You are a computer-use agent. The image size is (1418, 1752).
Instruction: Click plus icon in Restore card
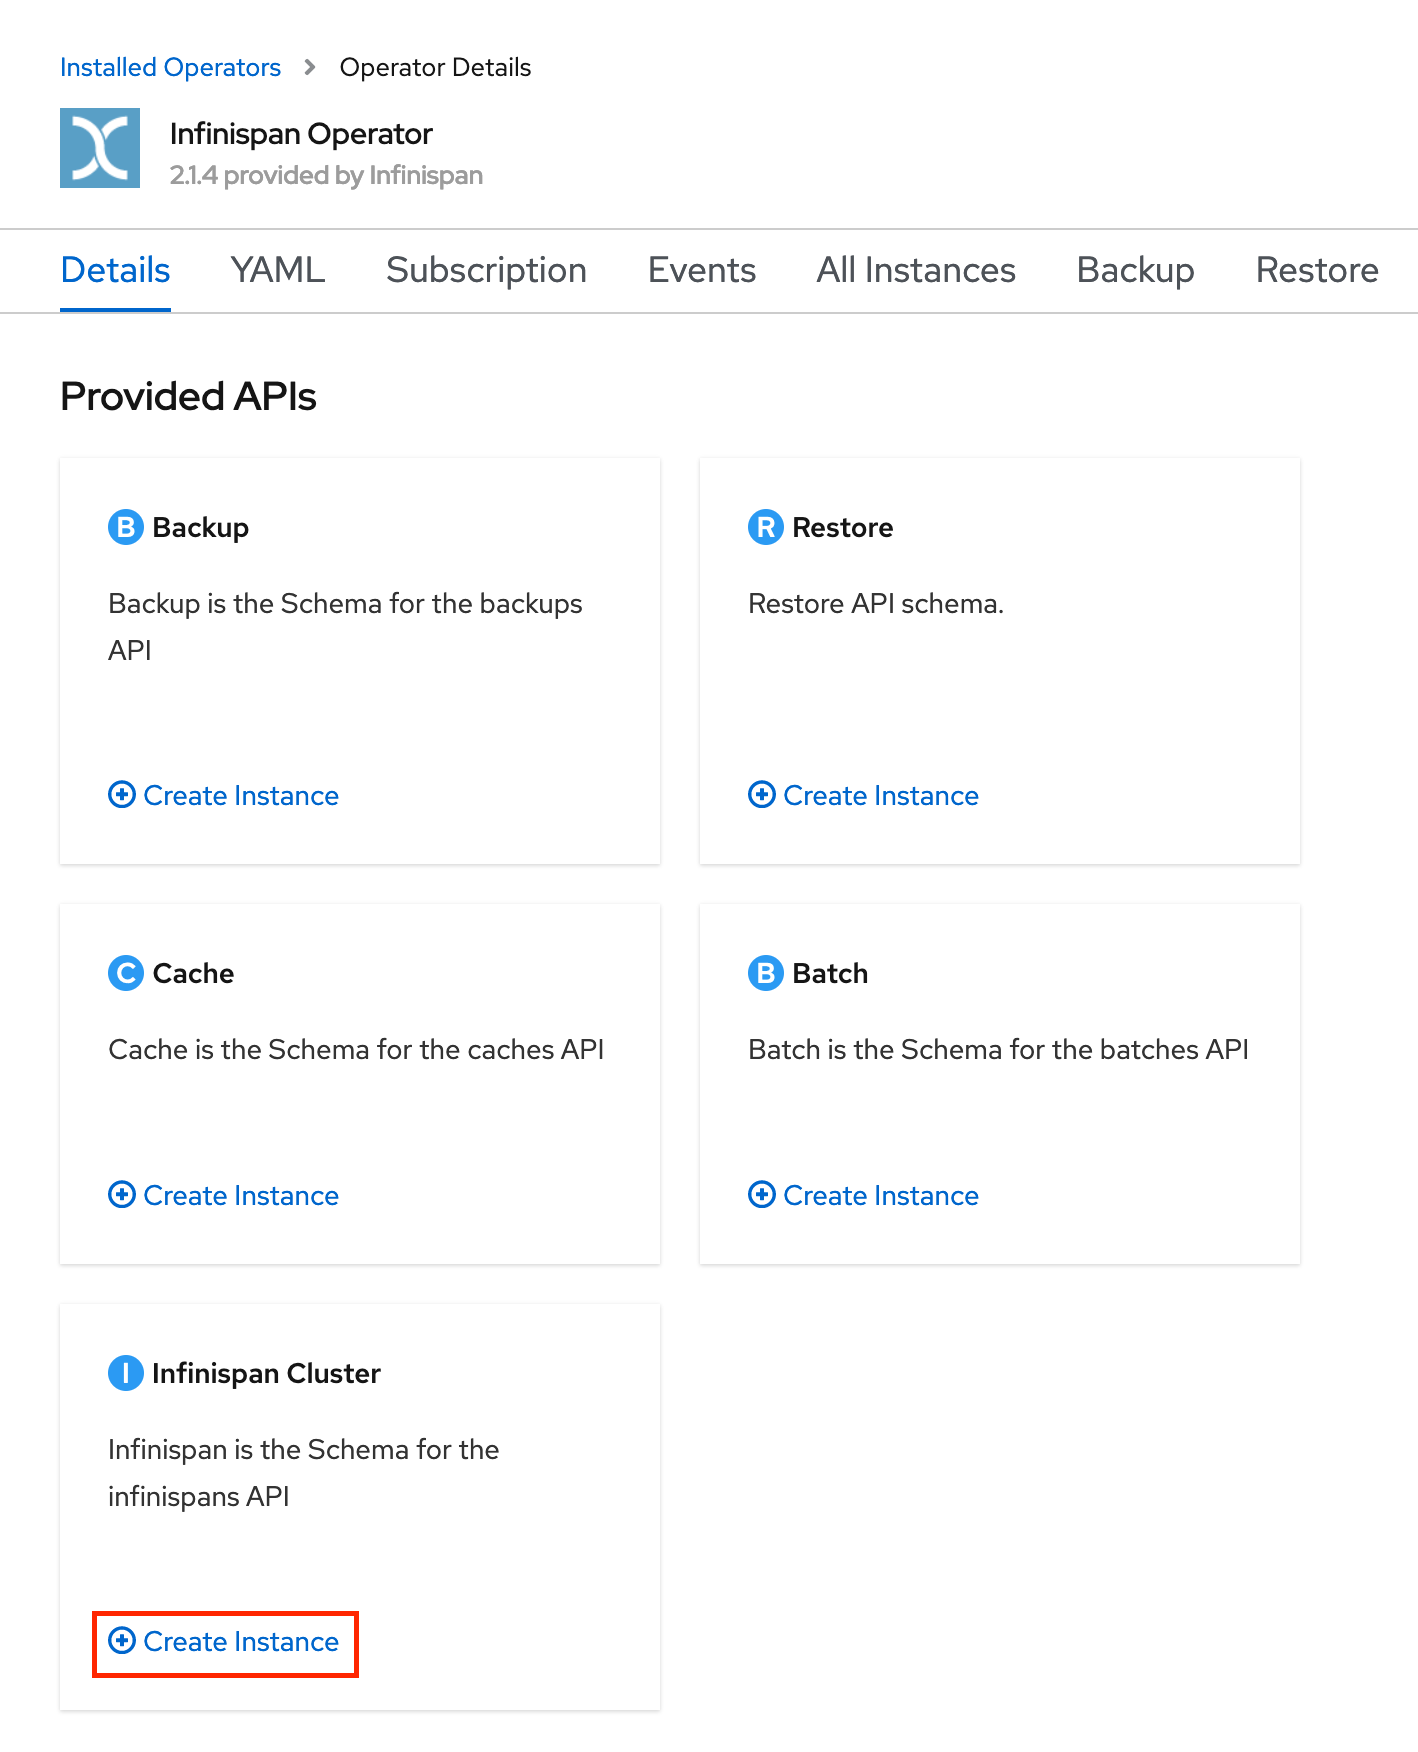point(762,795)
